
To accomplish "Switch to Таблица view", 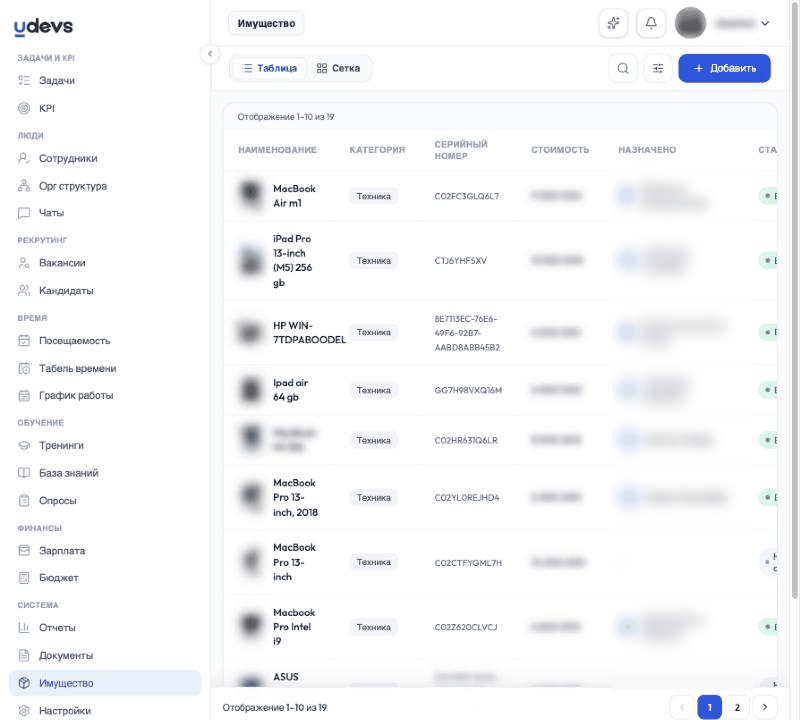I will click(269, 68).
